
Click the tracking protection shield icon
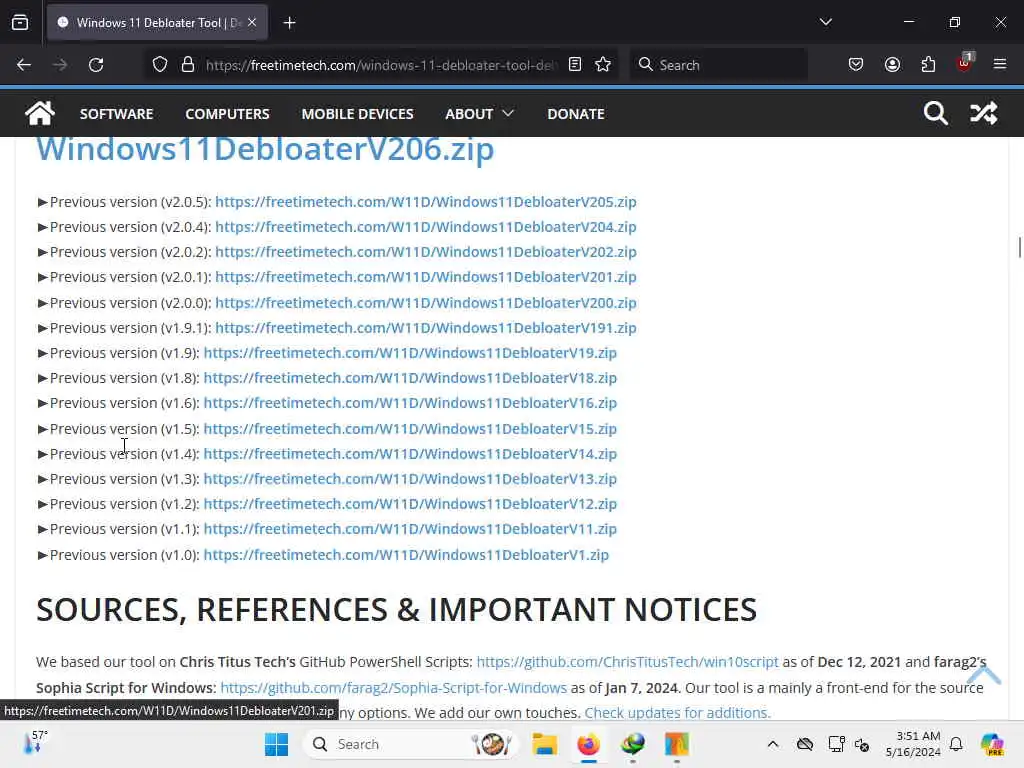point(160,65)
